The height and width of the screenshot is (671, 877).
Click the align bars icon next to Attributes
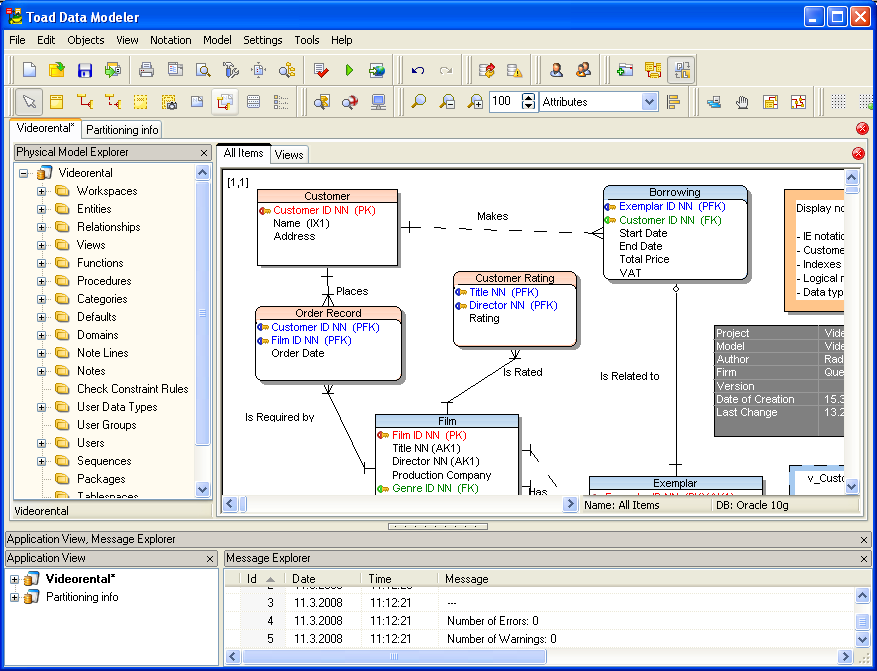click(x=674, y=102)
